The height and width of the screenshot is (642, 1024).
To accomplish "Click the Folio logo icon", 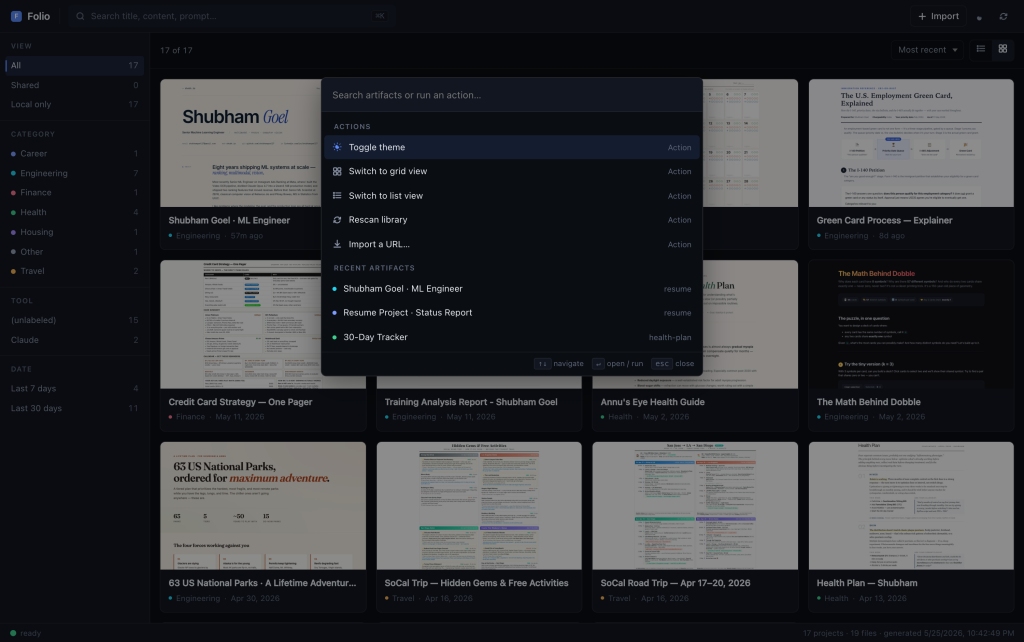I will coord(16,16).
